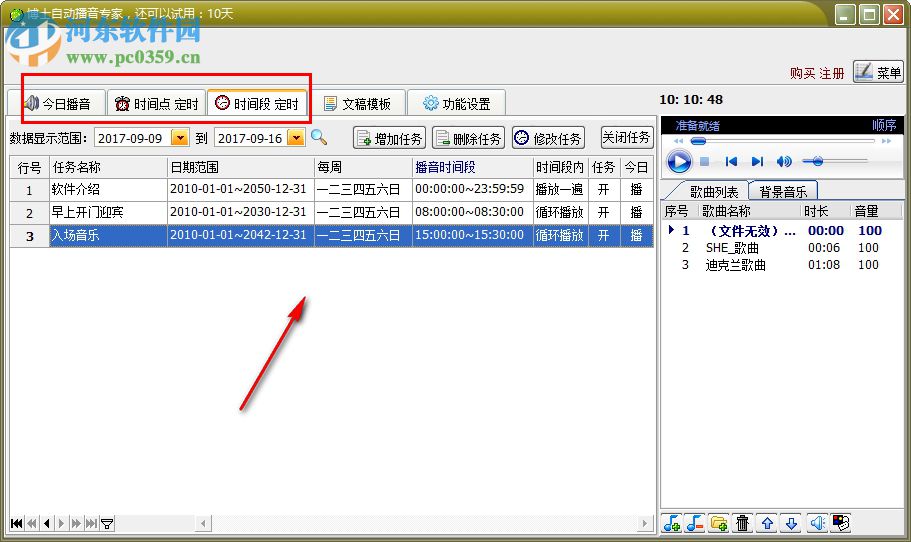Open the start date dropdown 2017-09-09
This screenshot has width=911, height=542.
pyautogui.click(x=180, y=138)
